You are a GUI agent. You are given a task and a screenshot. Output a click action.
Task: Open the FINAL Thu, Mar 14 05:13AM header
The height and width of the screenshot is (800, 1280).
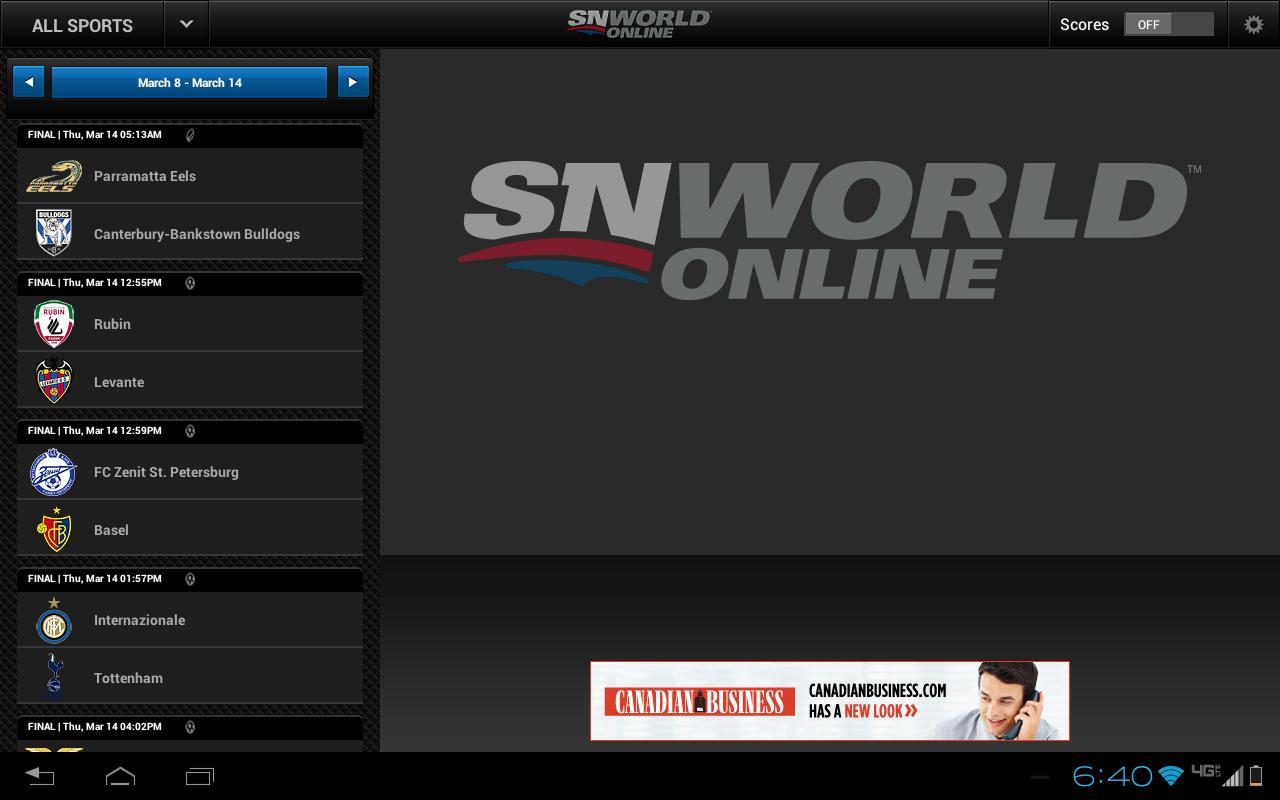(x=190, y=135)
